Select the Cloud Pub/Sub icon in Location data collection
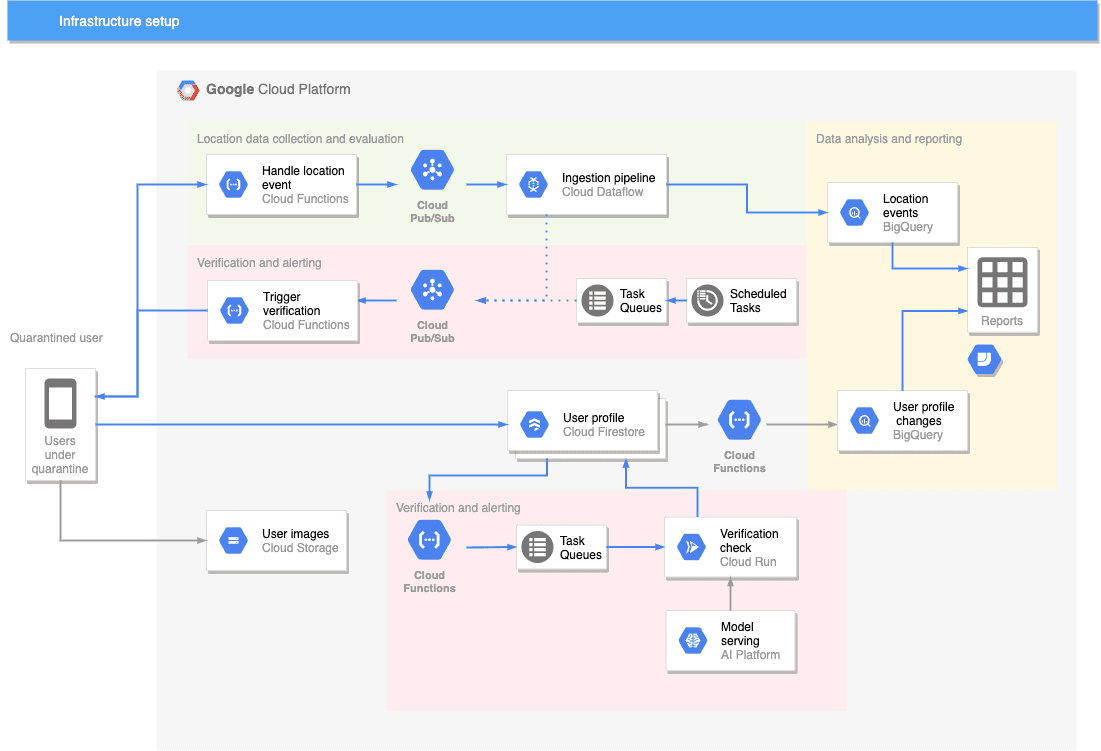 pyautogui.click(x=433, y=170)
